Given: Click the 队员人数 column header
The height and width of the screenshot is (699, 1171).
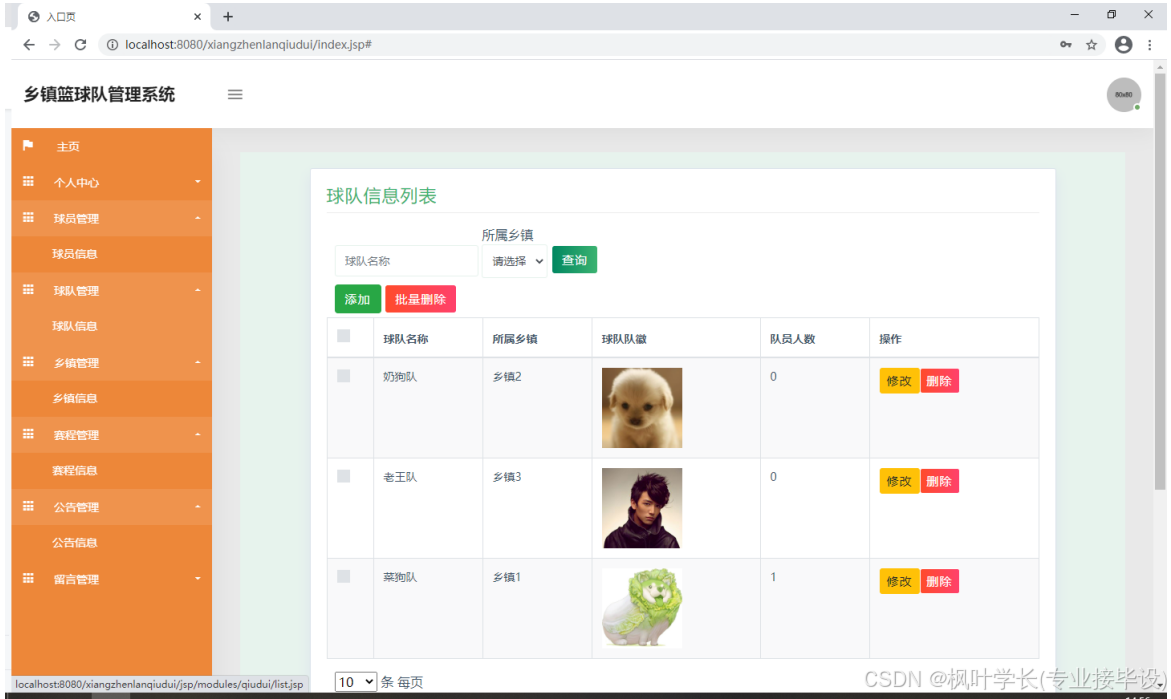Looking at the screenshot, I should click(792, 339).
